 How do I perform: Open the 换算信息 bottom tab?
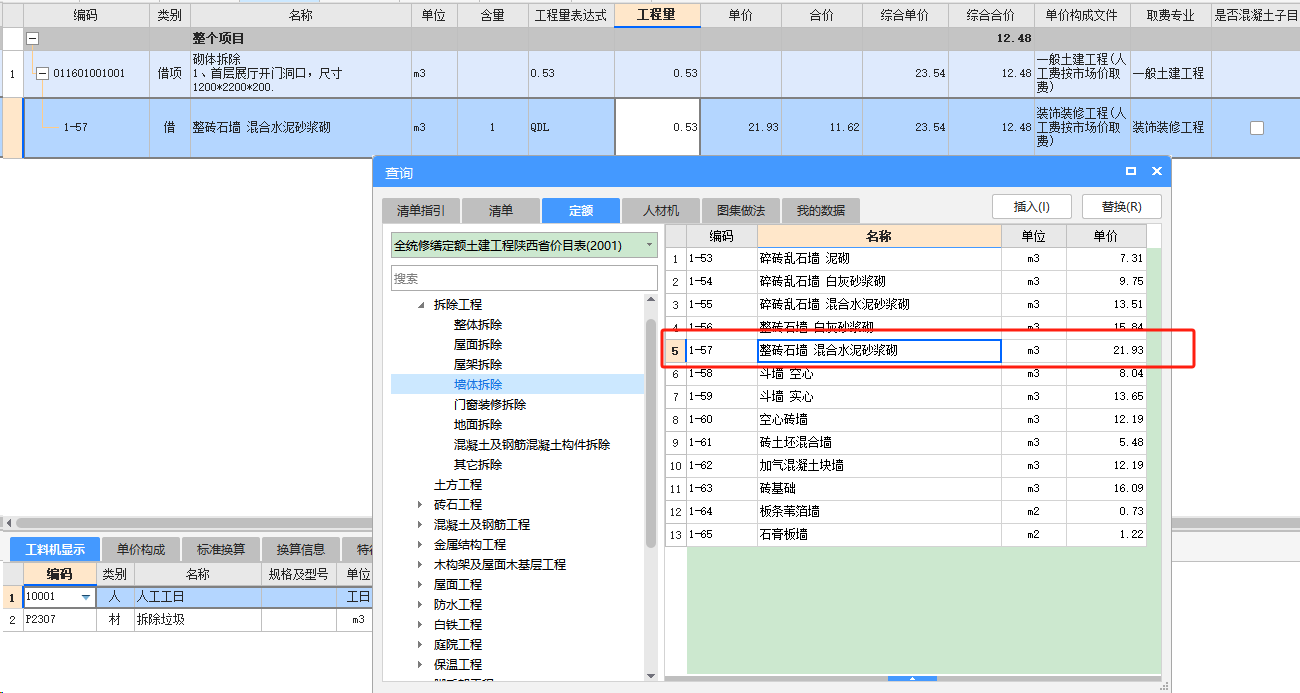301,549
